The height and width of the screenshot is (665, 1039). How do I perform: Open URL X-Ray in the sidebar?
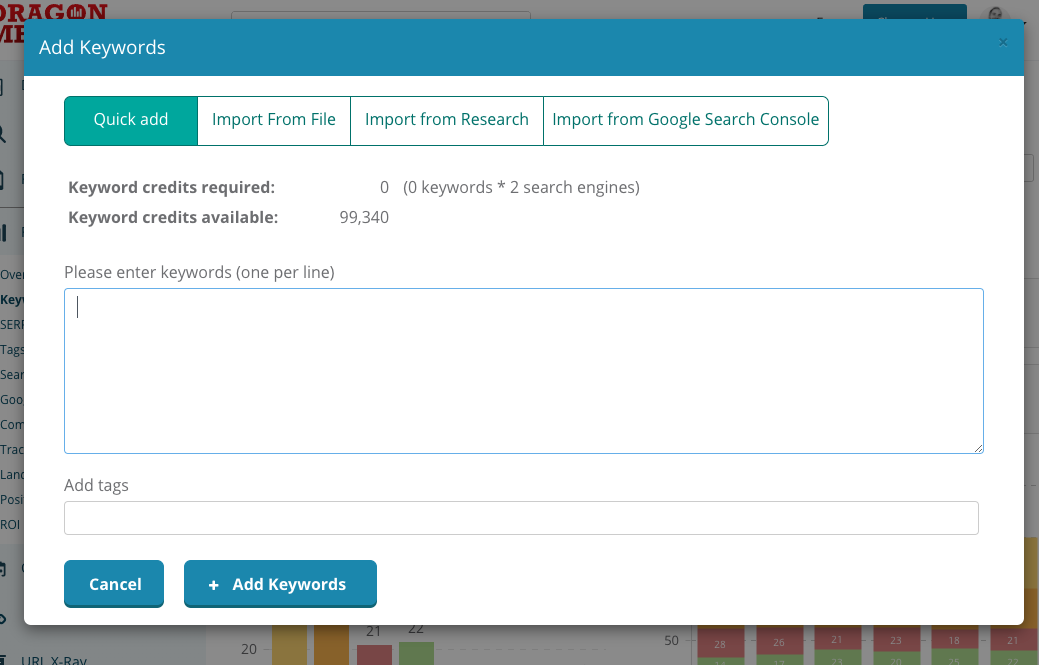pyautogui.click(x=50, y=659)
